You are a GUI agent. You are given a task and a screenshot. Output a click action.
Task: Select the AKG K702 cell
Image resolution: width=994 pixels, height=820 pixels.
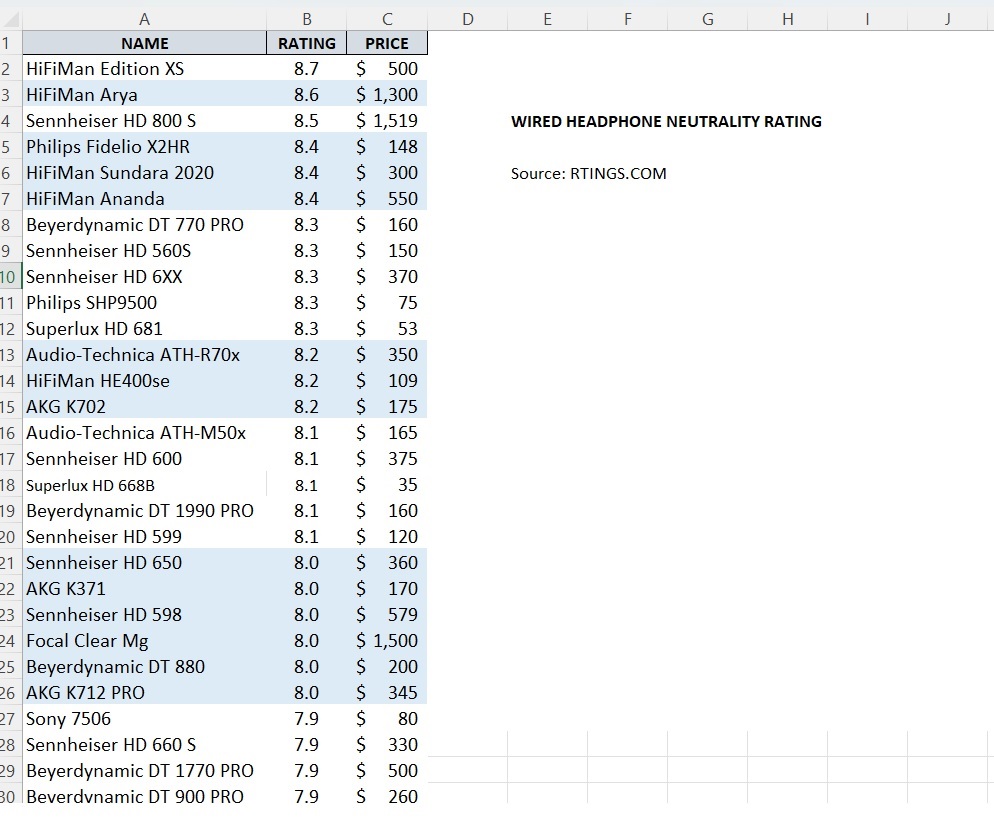[145, 406]
